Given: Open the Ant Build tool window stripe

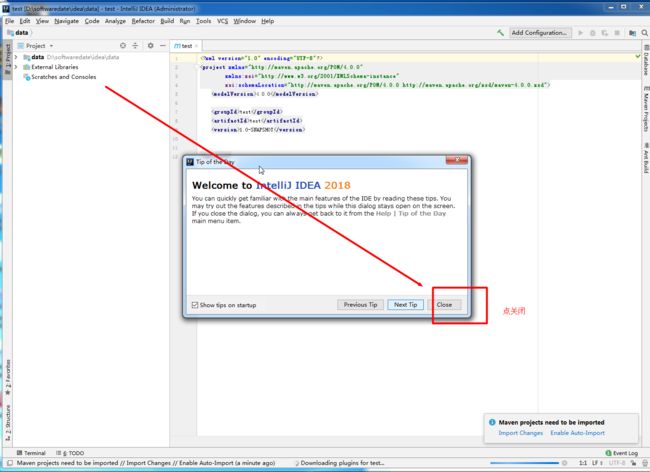Looking at the screenshot, I should [x=646, y=158].
